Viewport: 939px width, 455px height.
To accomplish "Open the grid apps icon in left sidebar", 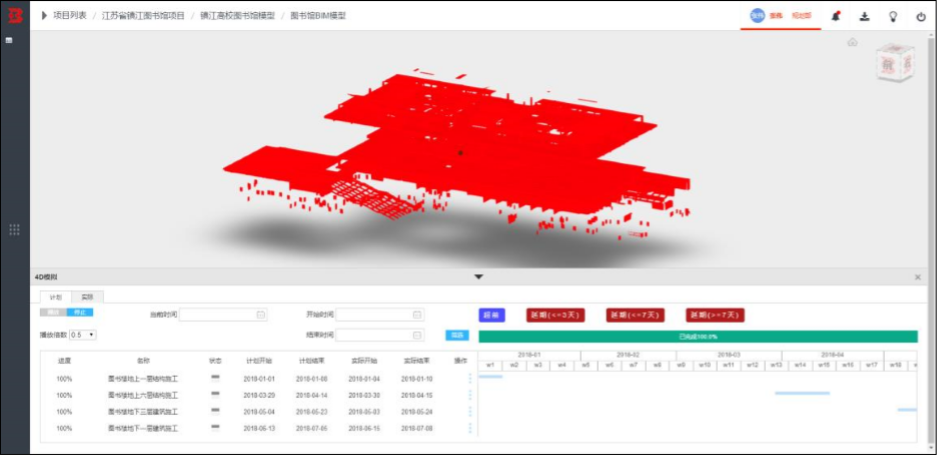I will click(x=15, y=229).
